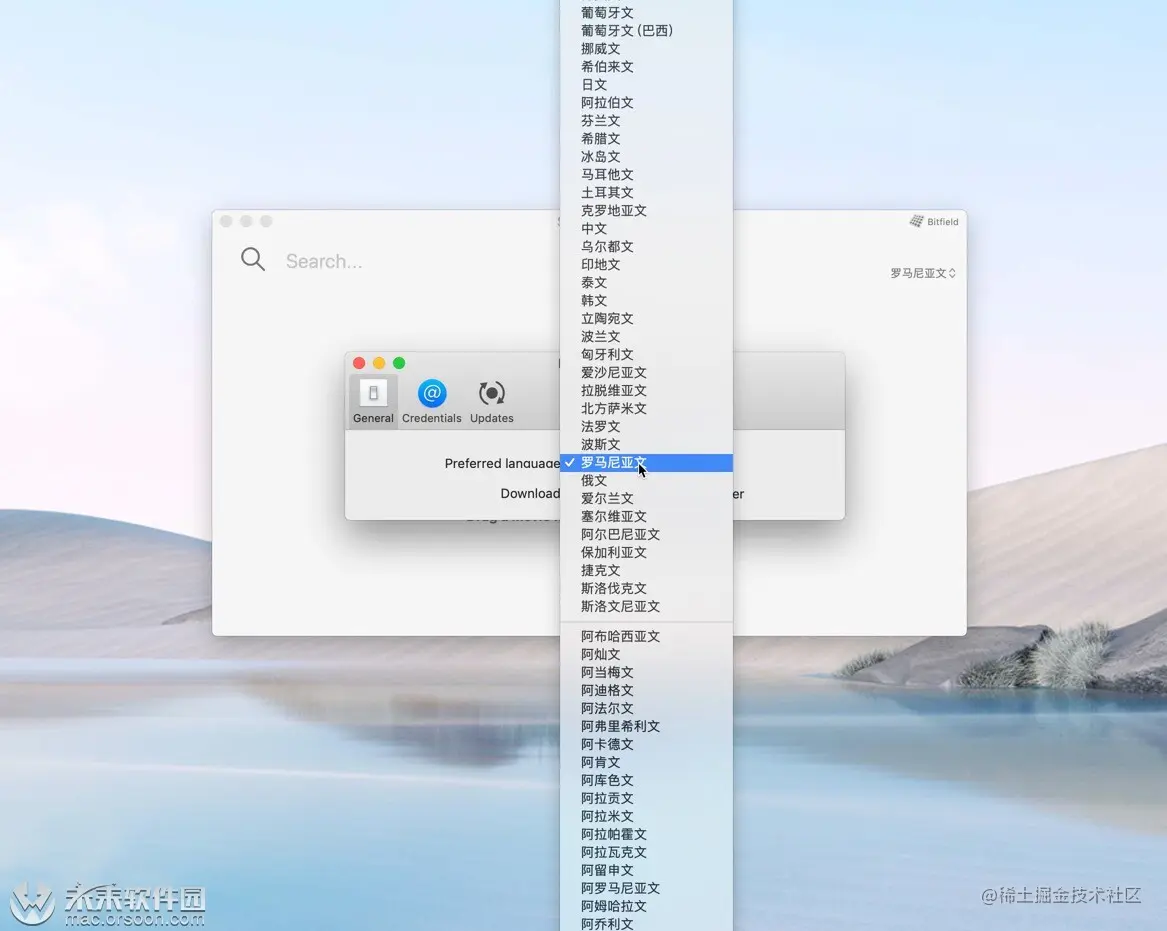1167x931 pixels.
Task: Choose 马耳他文 menu entry
Action: click(x=646, y=174)
